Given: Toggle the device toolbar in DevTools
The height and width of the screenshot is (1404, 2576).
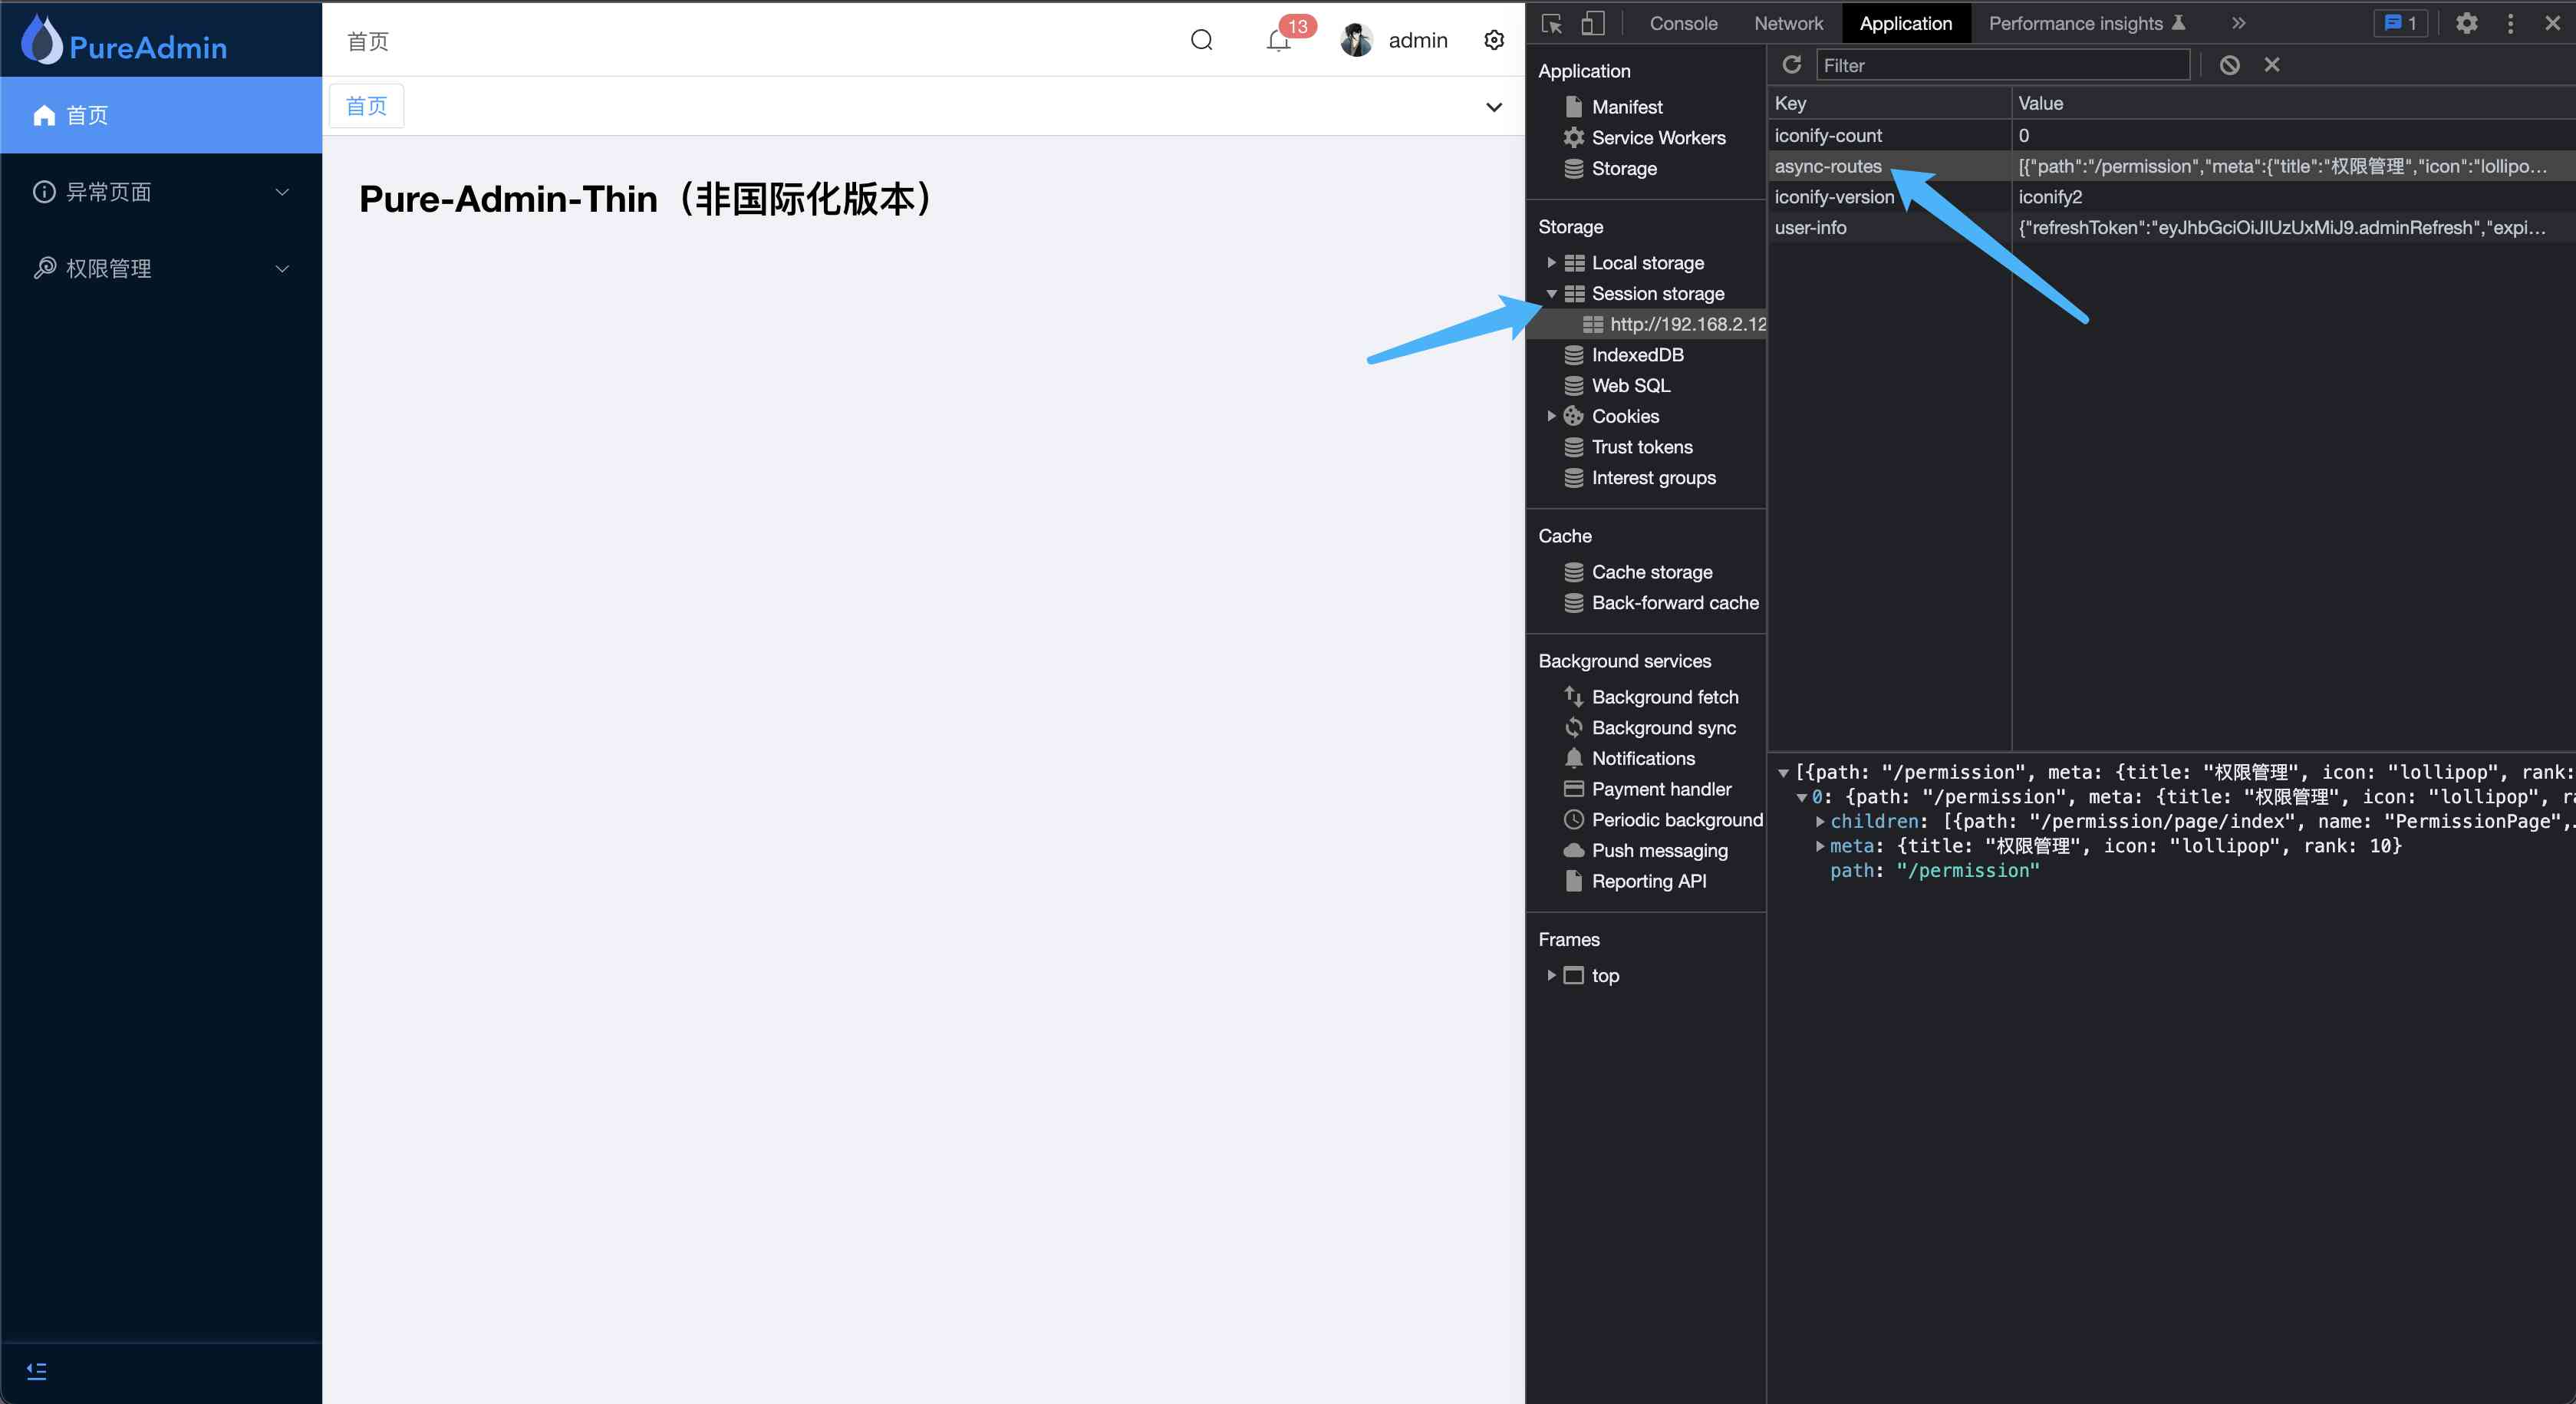Looking at the screenshot, I should pos(1593,23).
